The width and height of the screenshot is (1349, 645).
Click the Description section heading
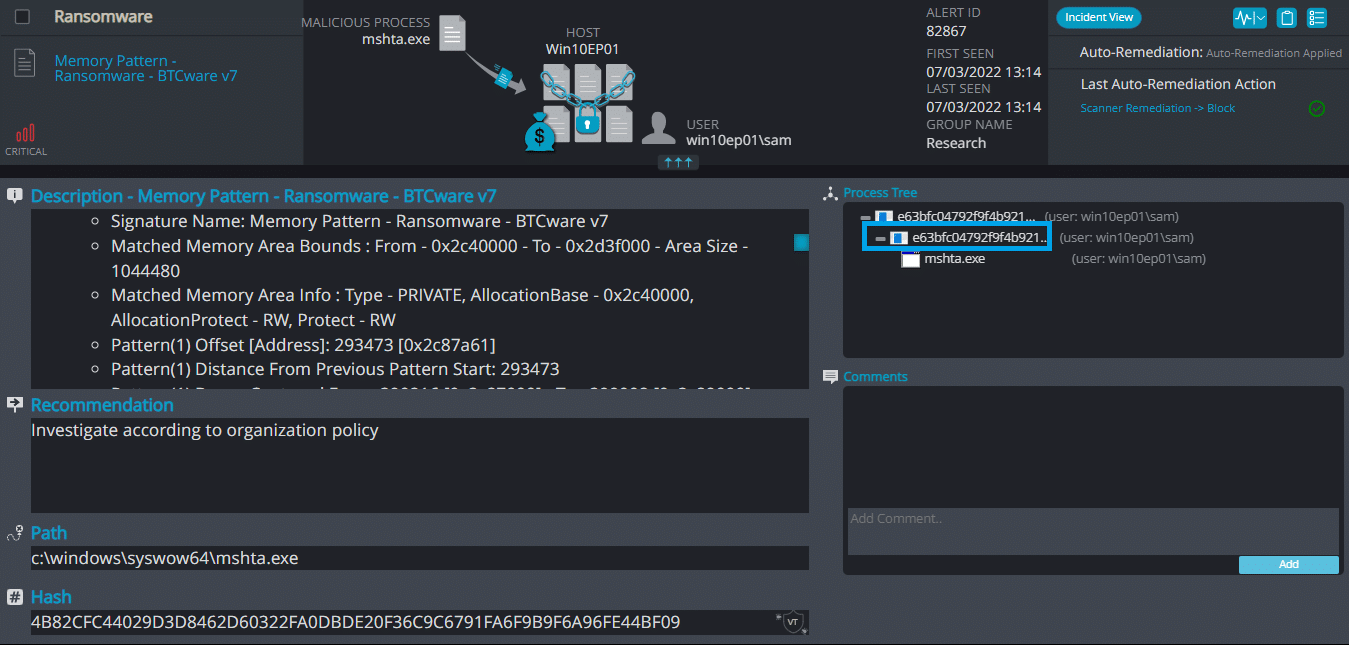pyautogui.click(x=263, y=196)
